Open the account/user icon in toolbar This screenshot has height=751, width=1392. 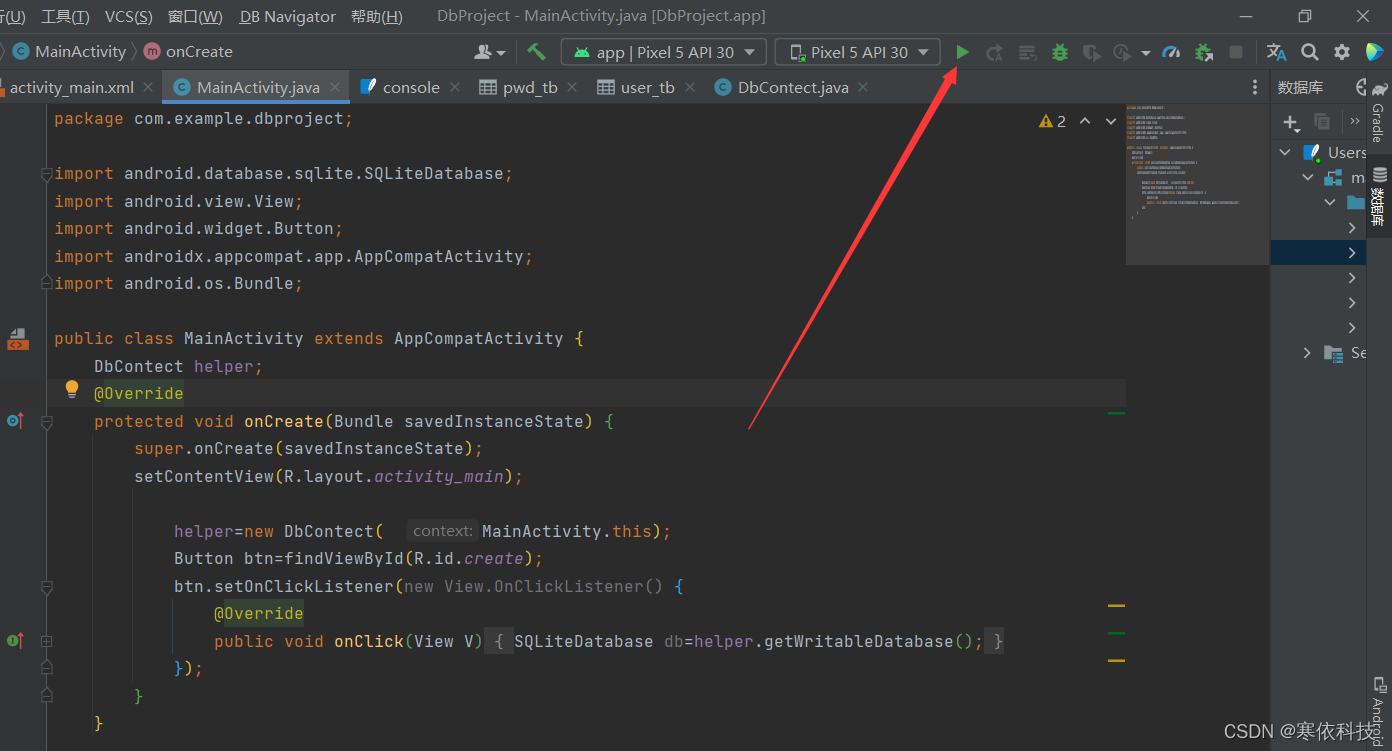point(490,52)
